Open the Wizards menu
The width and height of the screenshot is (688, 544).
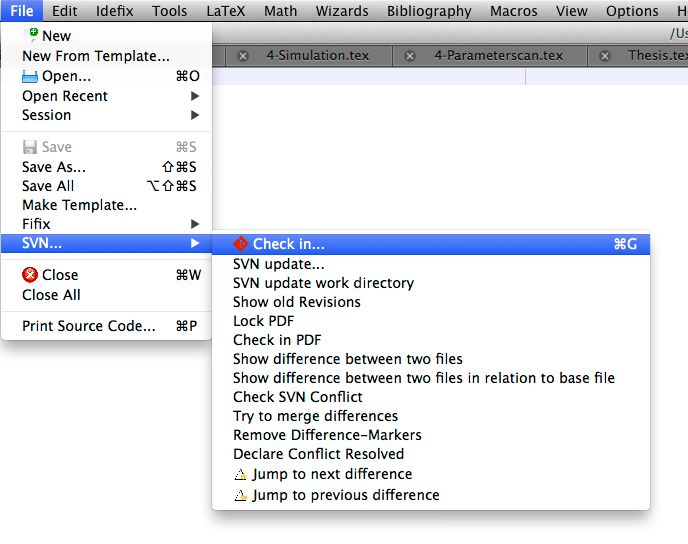tap(342, 11)
